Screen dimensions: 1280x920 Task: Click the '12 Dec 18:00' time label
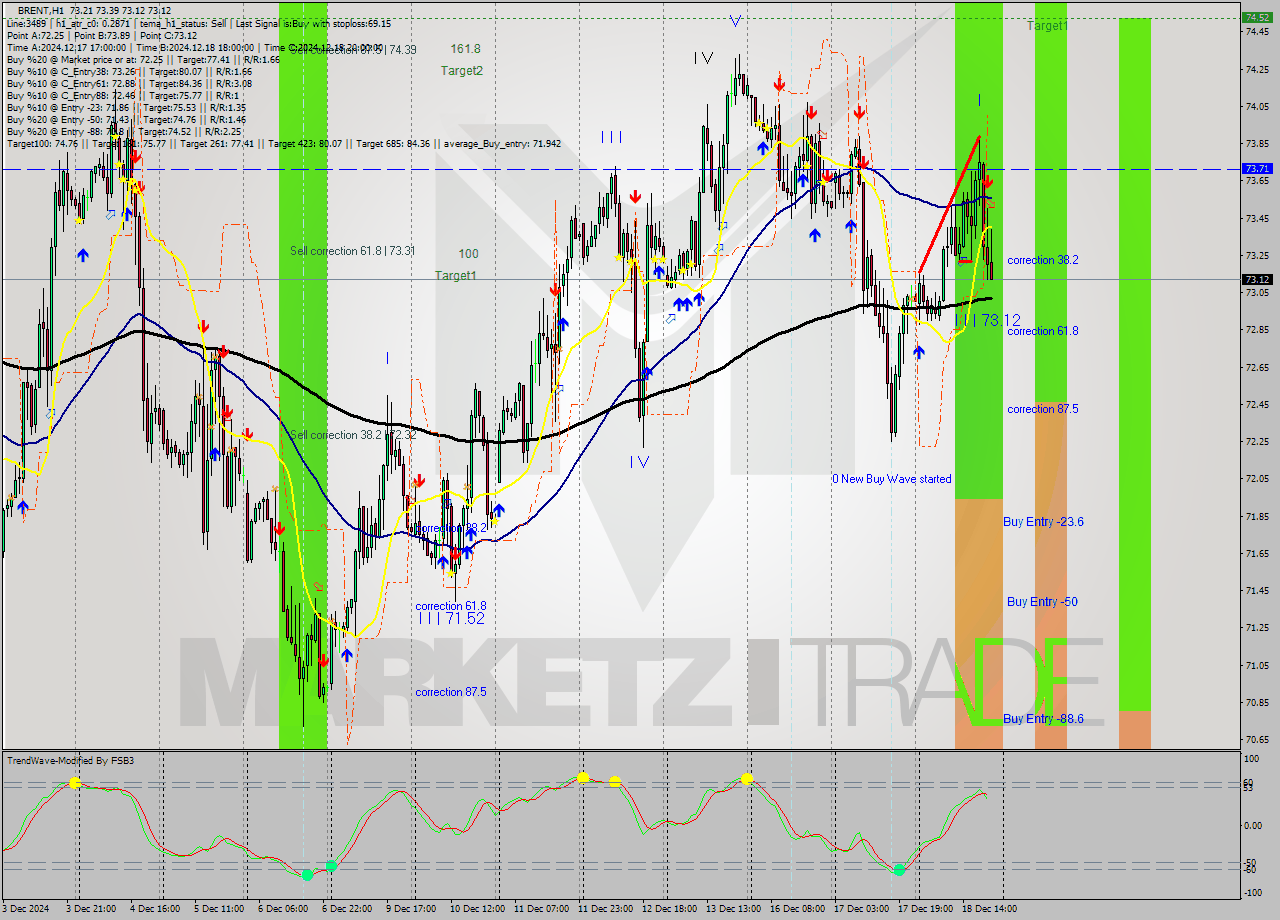[x=669, y=909]
